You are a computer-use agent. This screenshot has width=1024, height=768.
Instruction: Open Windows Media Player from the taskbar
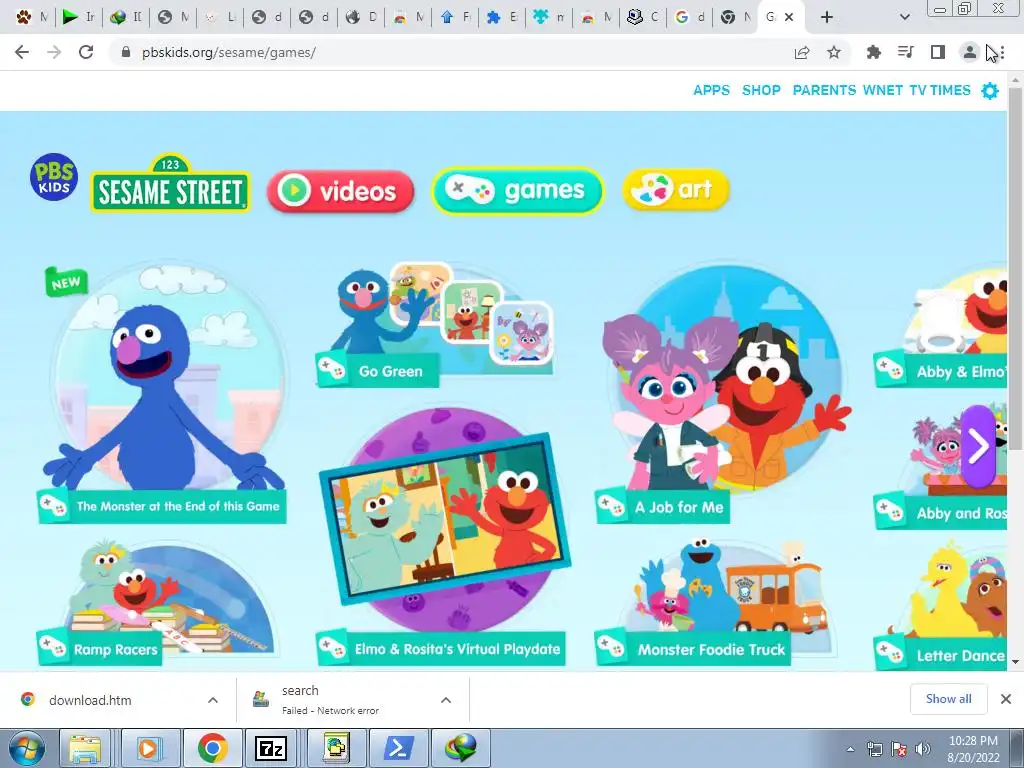148,749
